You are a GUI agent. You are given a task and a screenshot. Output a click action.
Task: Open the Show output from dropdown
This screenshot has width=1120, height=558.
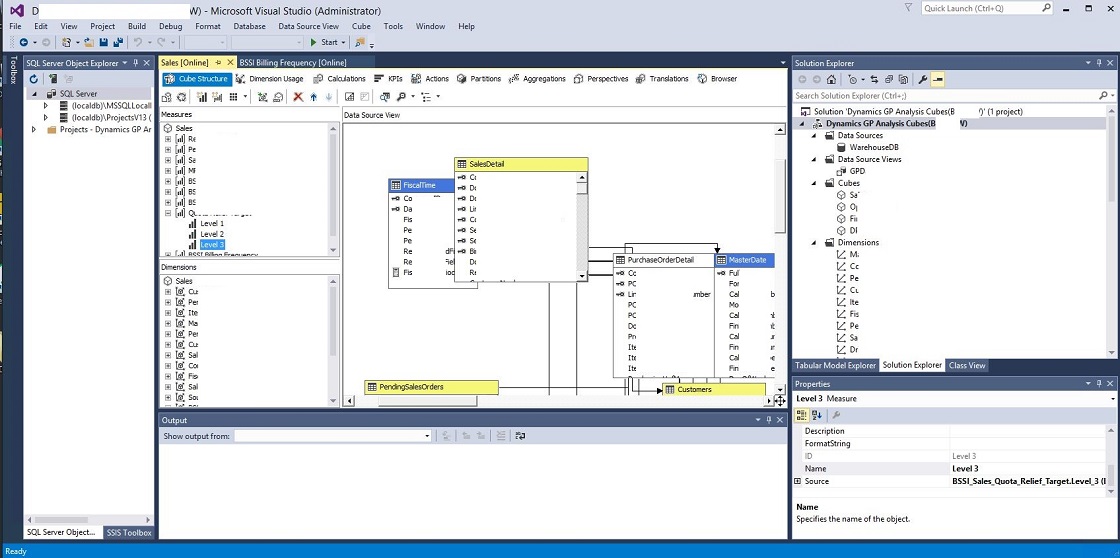coord(427,436)
